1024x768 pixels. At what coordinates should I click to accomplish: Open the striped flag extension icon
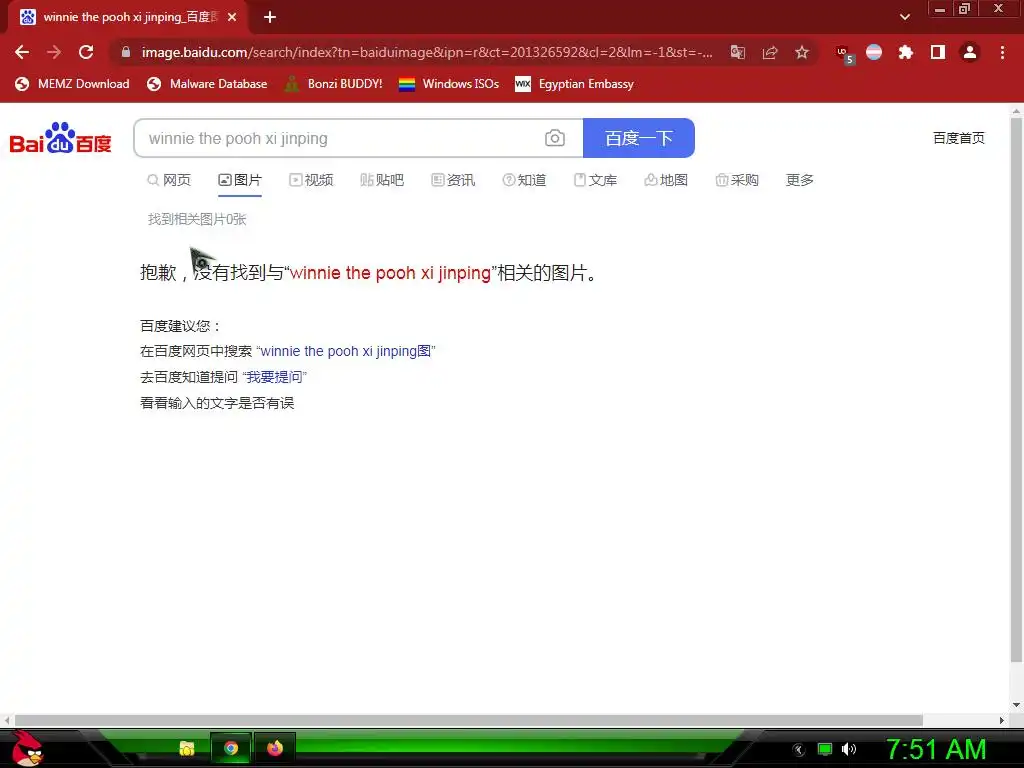(874, 52)
